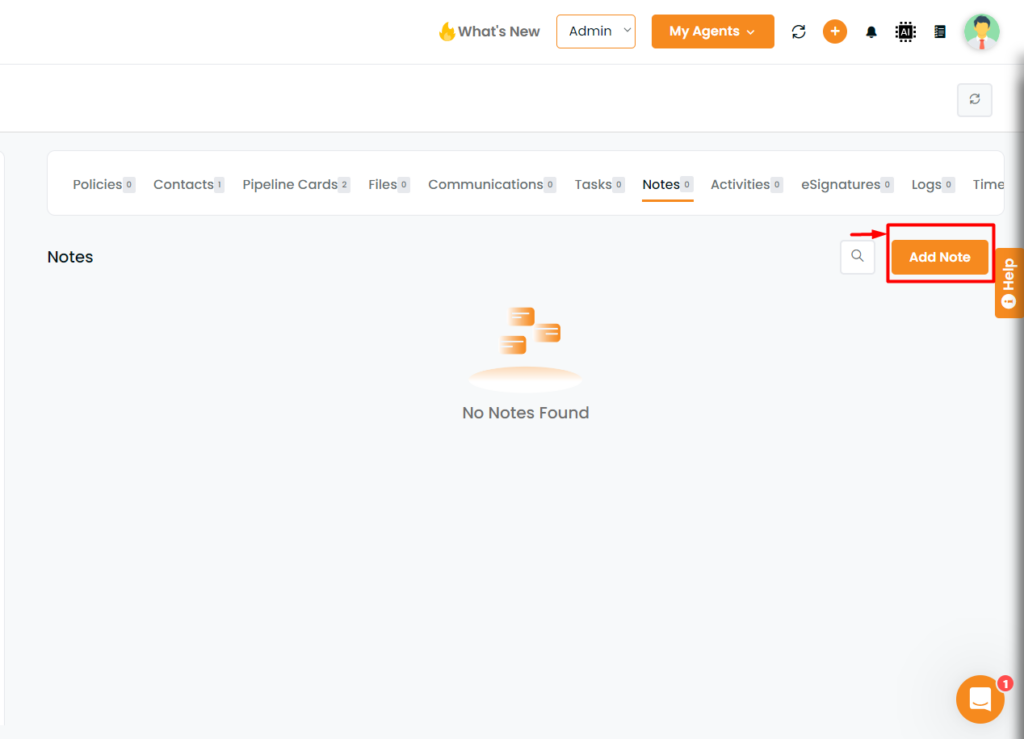Screen dimensions: 1024x739
Task: Select the Files tab
Action: coord(389,185)
